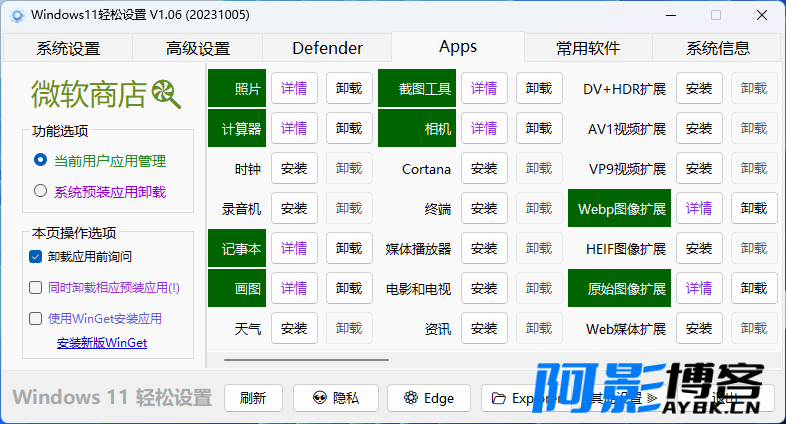Uninstall the 画图 app
This screenshot has width=786, height=424.
pos(349,289)
